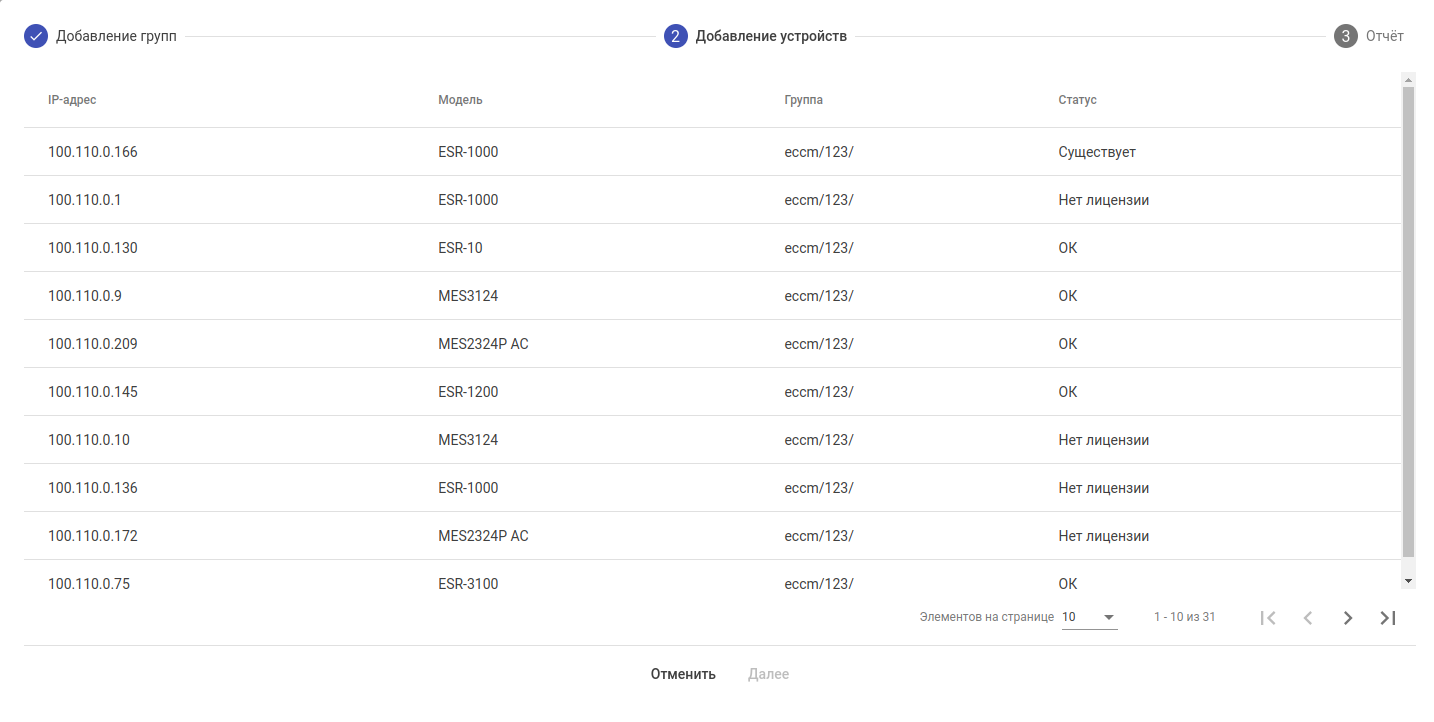Click the table's vertical scrollbar thumb
1434x722 pixels.
1408,320
